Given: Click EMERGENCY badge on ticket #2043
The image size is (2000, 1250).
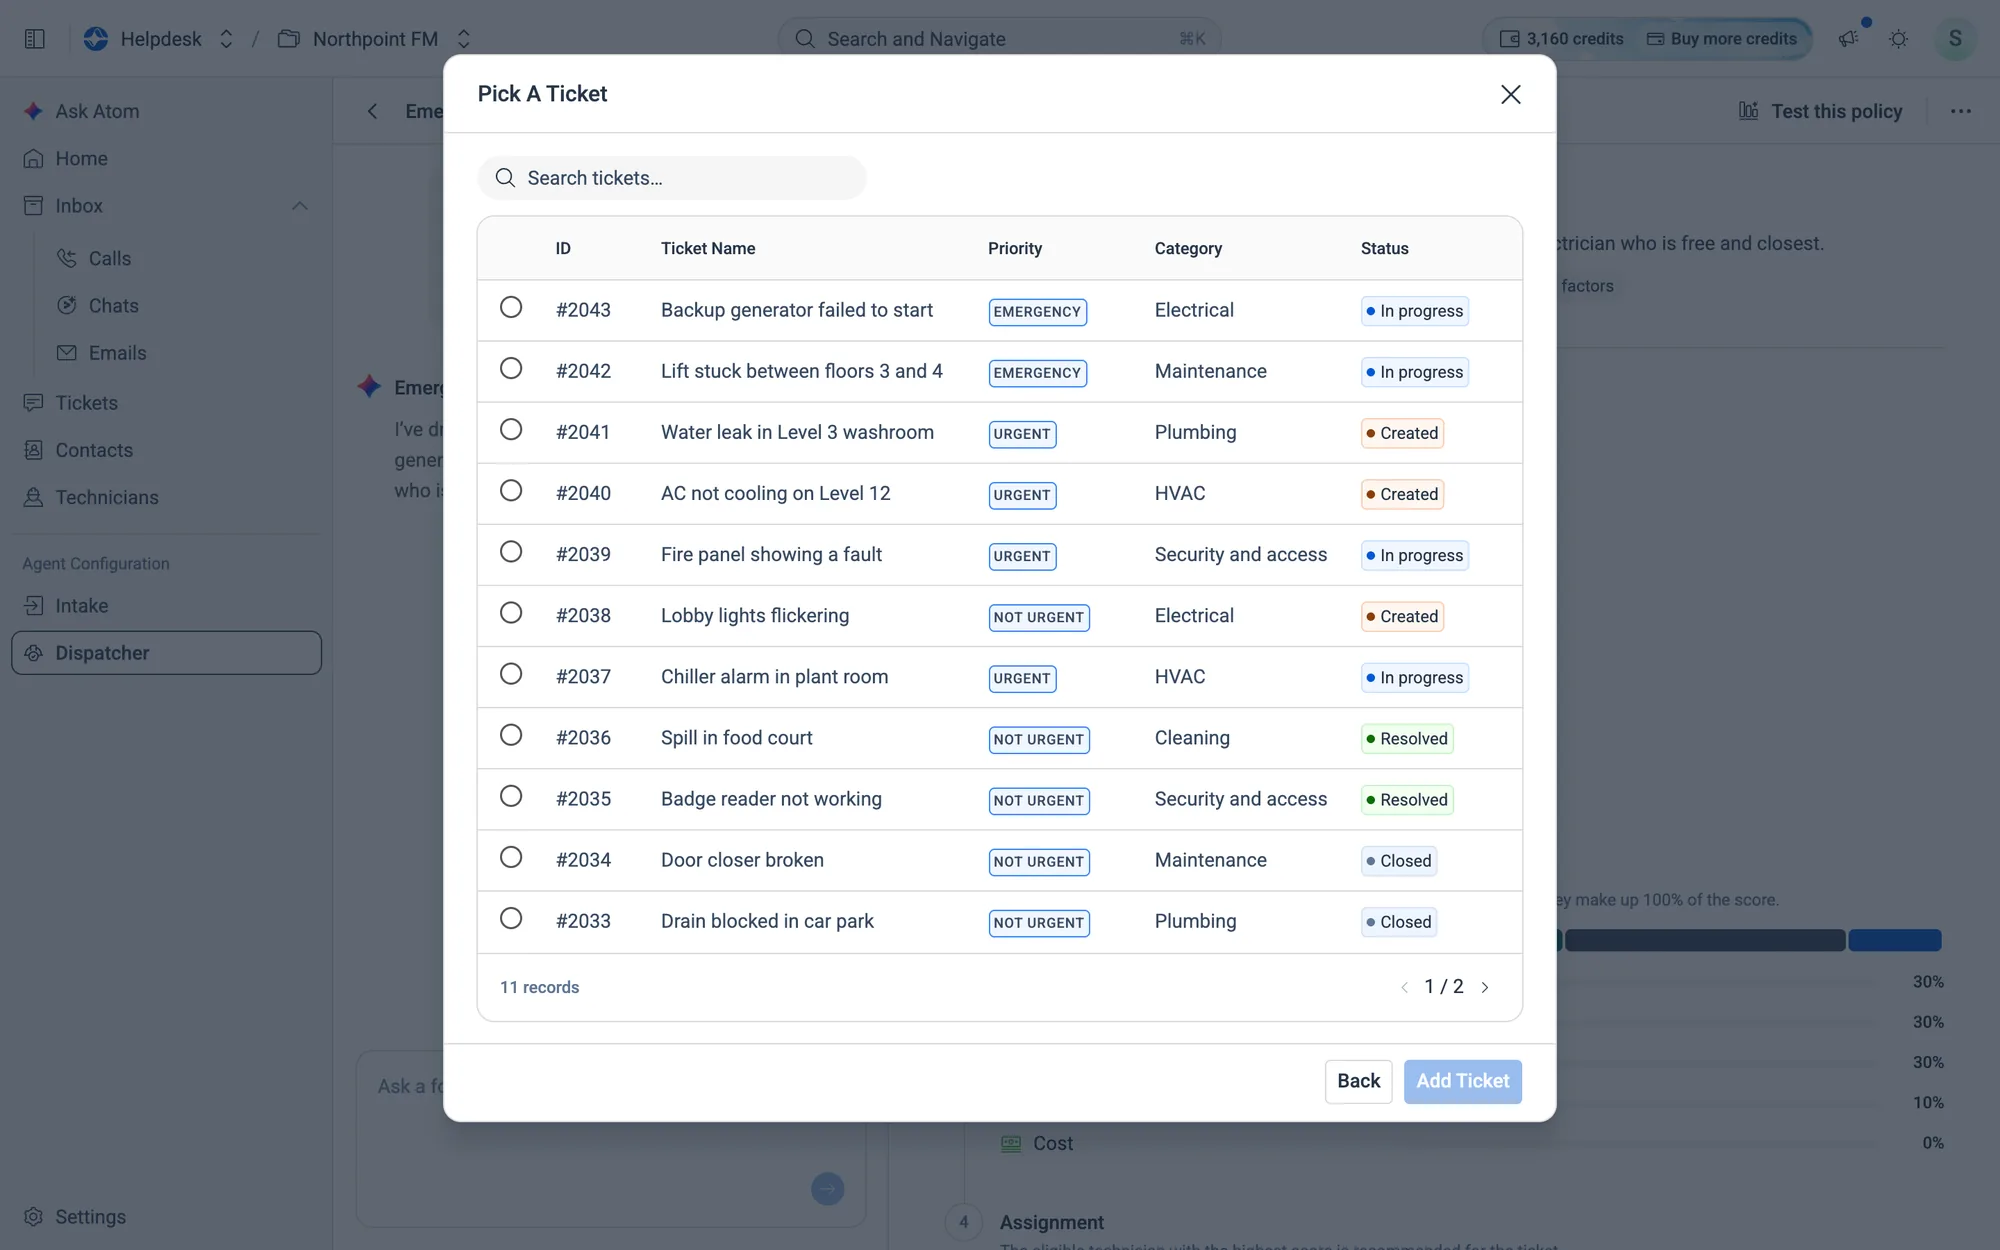Looking at the screenshot, I should click(1037, 312).
